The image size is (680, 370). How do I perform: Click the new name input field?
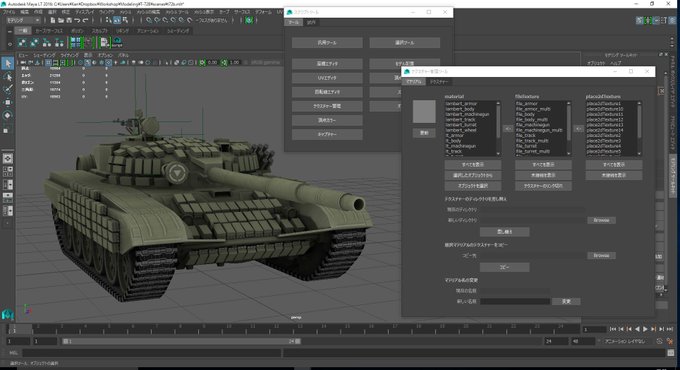click(515, 301)
